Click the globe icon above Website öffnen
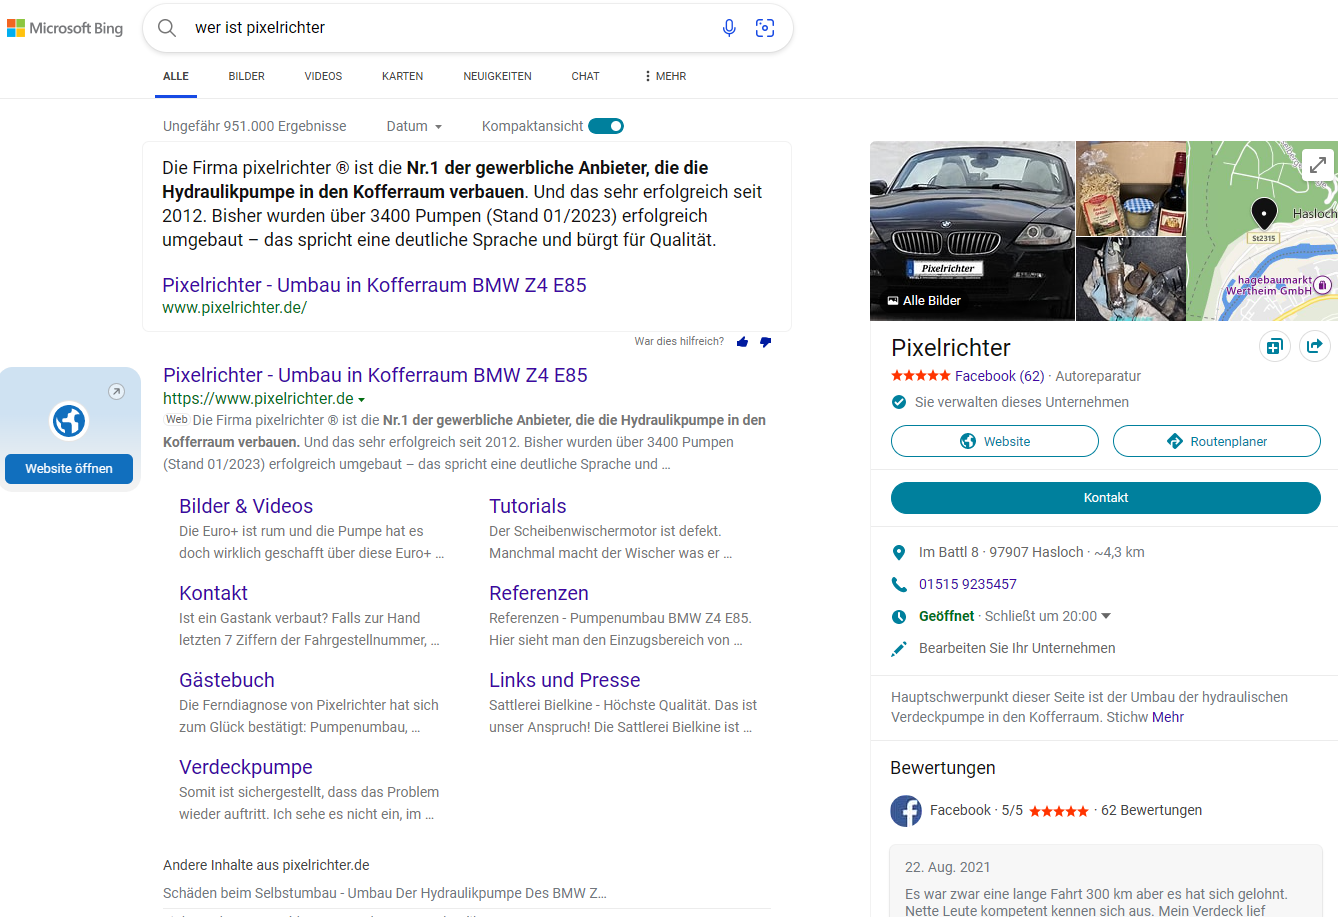The width and height of the screenshot is (1338, 917). click(x=69, y=420)
